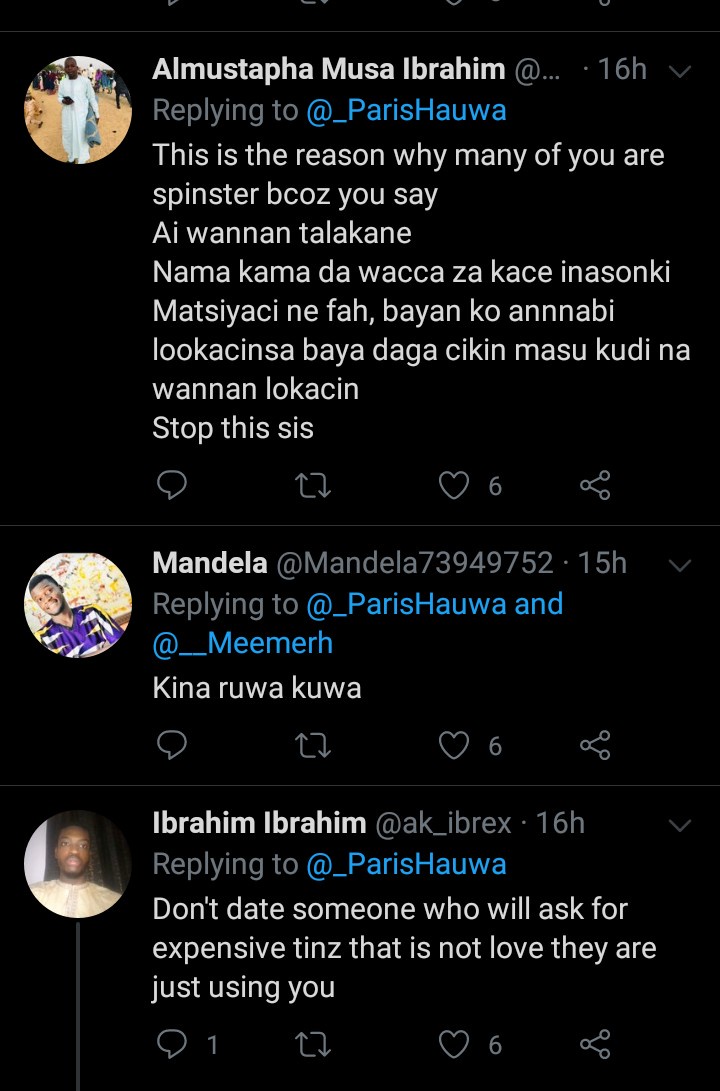The height and width of the screenshot is (1091, 720).
Task: Like Mandela's 'Kina ruwa kuwa' tweet
Action: tap(455, 745)
